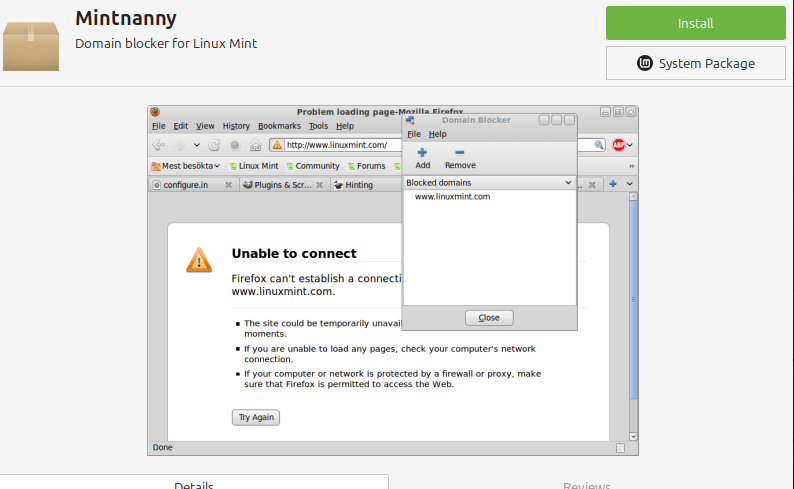The width and height of the screenshot is (794, 489).
Task: Click the Add plus icon in Domain Blocker
Action: coord(422,152)
